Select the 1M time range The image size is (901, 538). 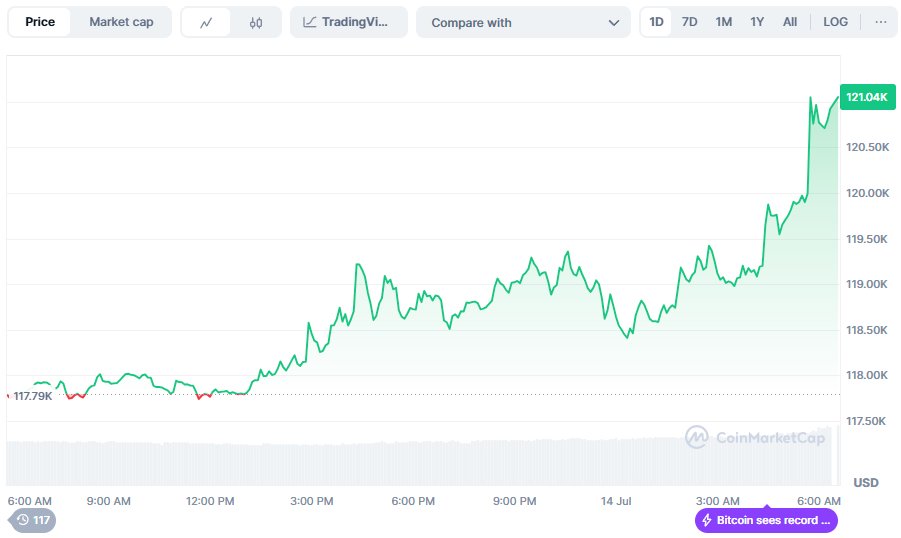pyautogui.click(x=723, y=22)
